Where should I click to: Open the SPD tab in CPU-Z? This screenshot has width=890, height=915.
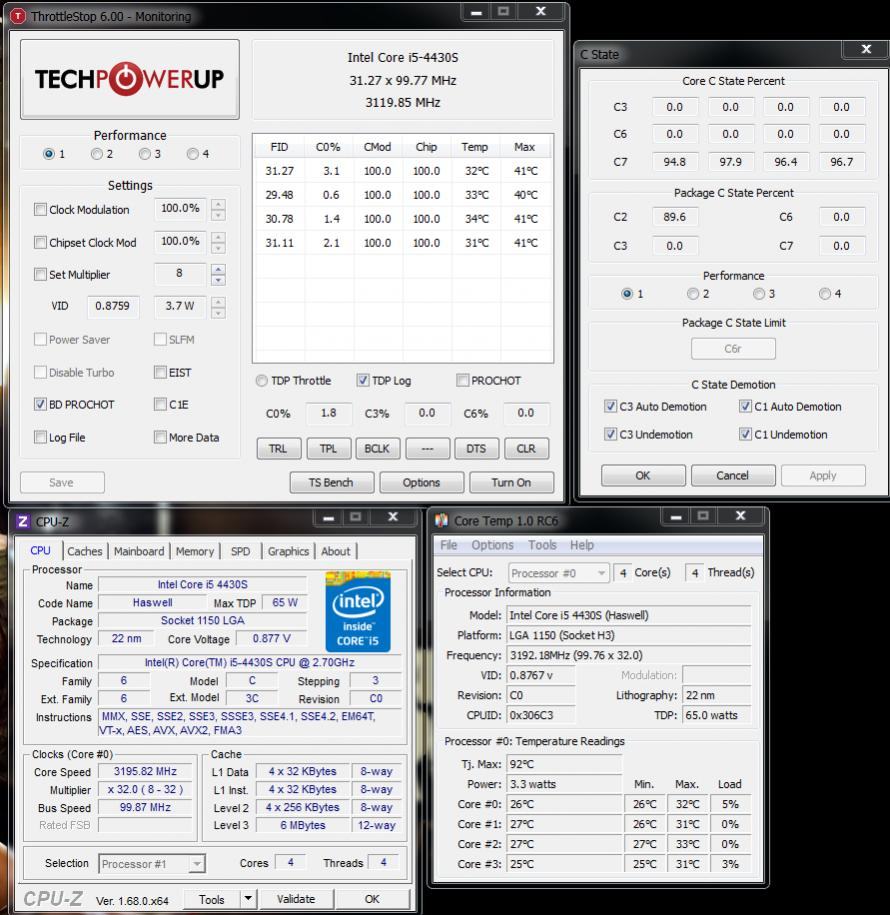[x=240, y=551]
